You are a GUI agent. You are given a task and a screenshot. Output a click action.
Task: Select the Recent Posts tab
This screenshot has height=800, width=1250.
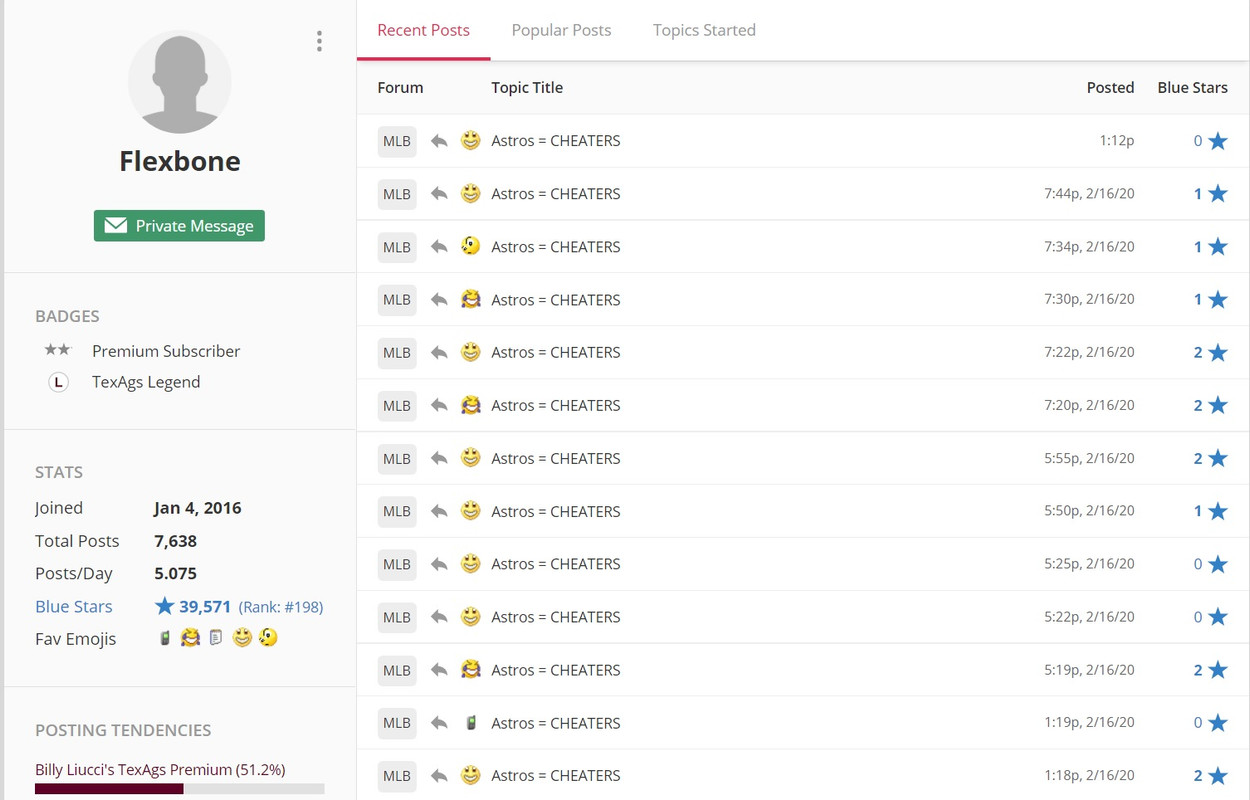[x=423, y=30]
